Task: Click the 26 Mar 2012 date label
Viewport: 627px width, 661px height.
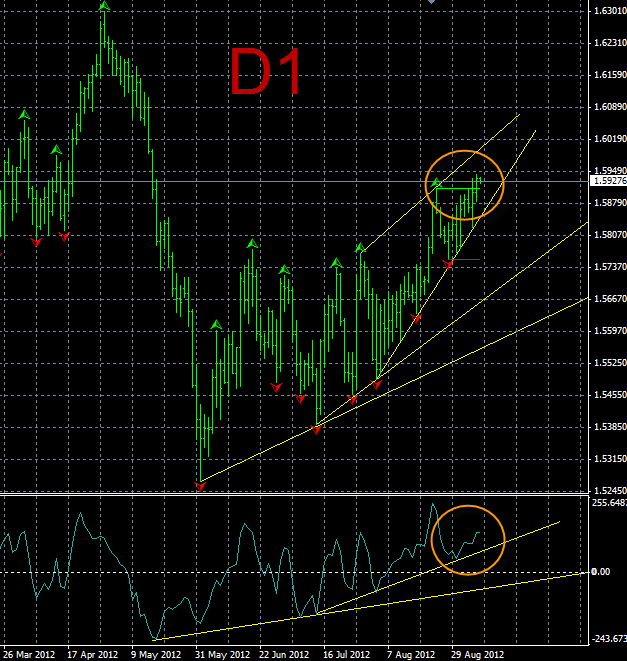Action: tap(29, 655)
